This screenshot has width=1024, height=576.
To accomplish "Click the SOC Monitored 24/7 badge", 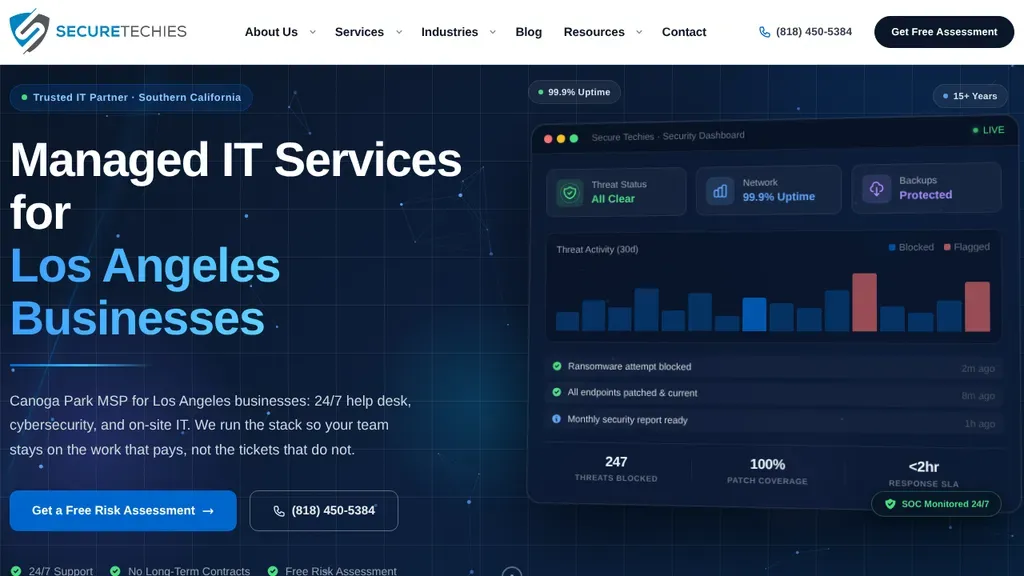I will 936,504.
